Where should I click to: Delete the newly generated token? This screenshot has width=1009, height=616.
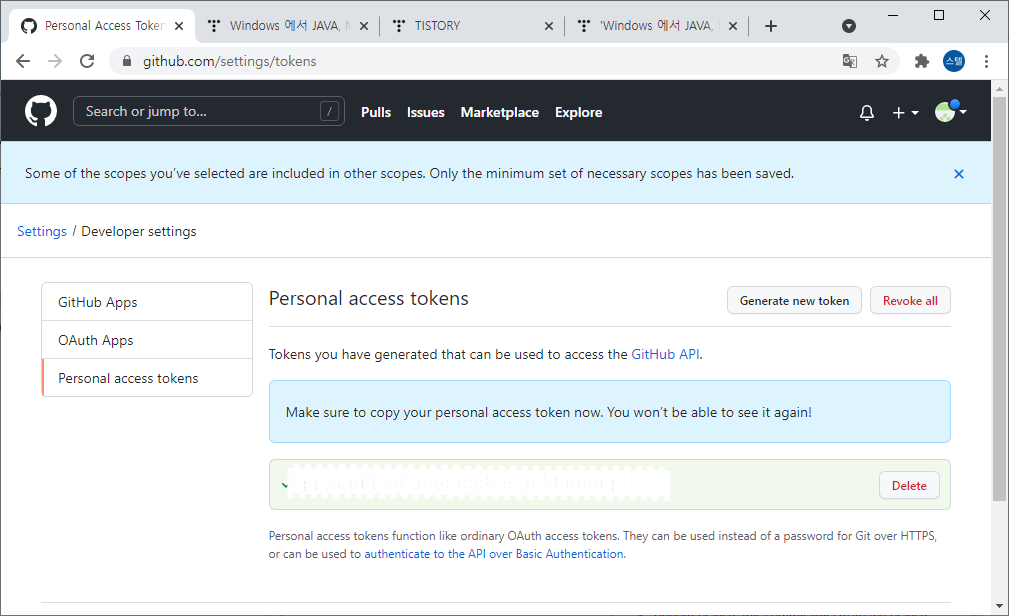tap(909, 485)
